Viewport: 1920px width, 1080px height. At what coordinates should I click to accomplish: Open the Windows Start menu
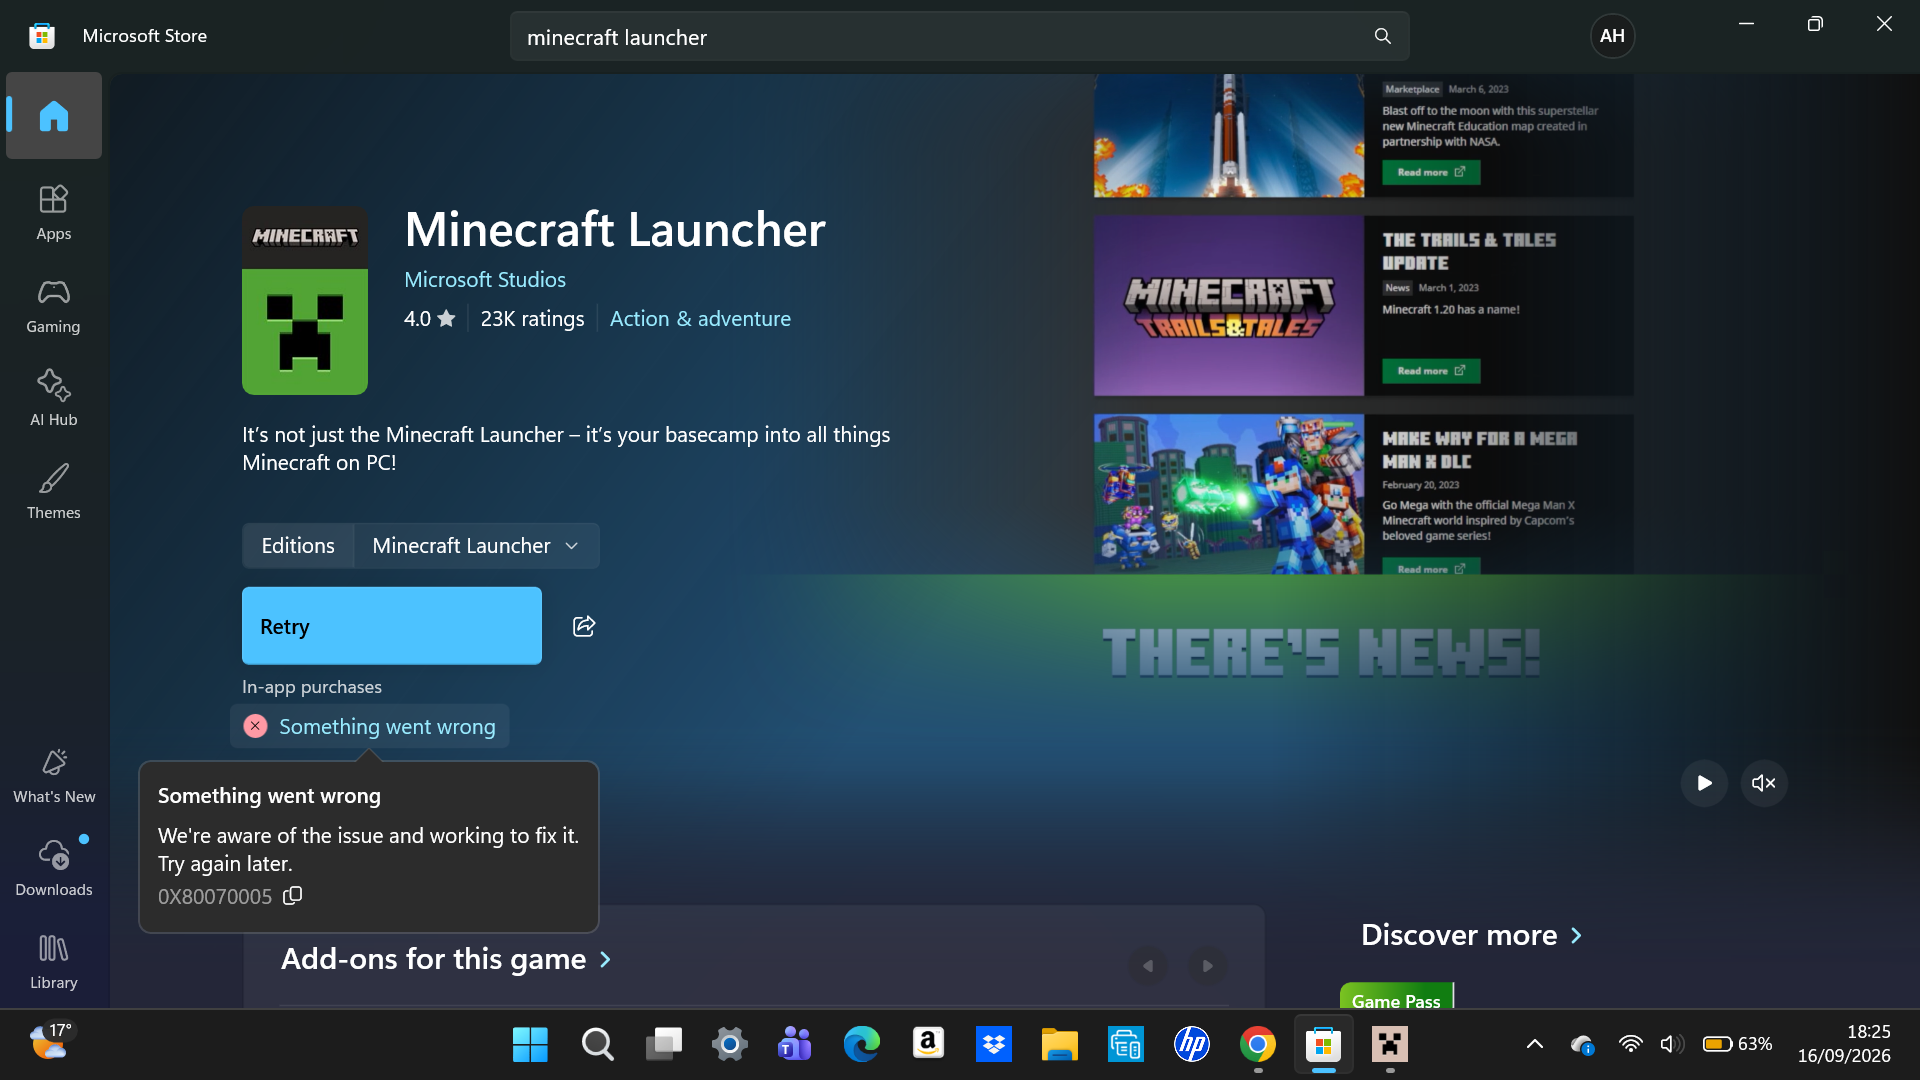pyautogui.click(x=530, y=1044)
